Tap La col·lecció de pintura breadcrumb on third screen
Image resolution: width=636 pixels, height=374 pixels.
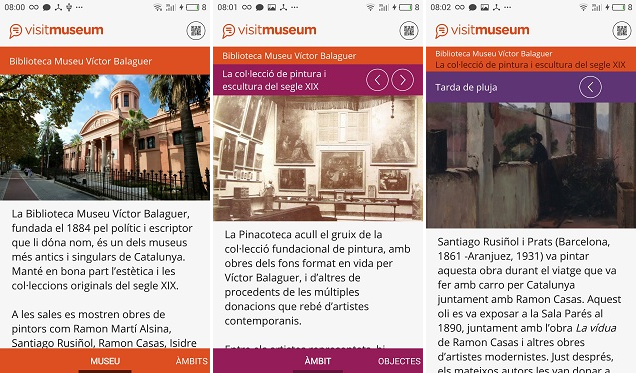[x=530, y=65]
